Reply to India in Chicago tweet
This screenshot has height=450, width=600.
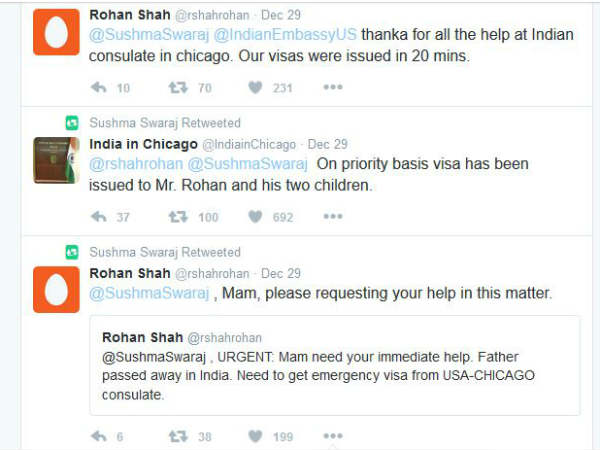coord(98,216)
